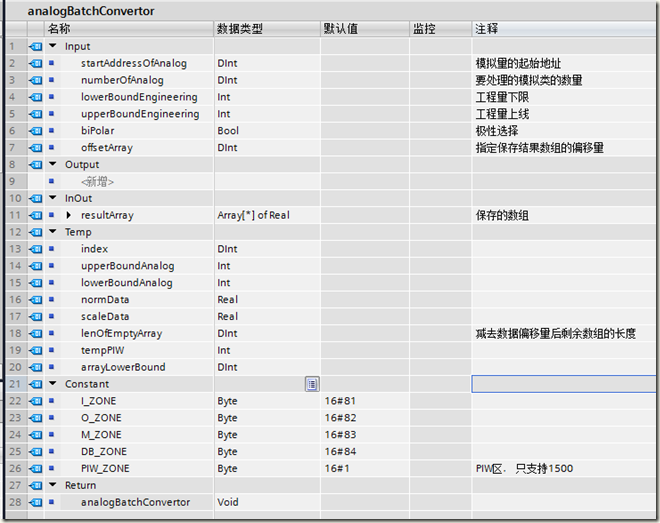
Task: Click the 数据类型 column header
Action: (x=267, y=29)
